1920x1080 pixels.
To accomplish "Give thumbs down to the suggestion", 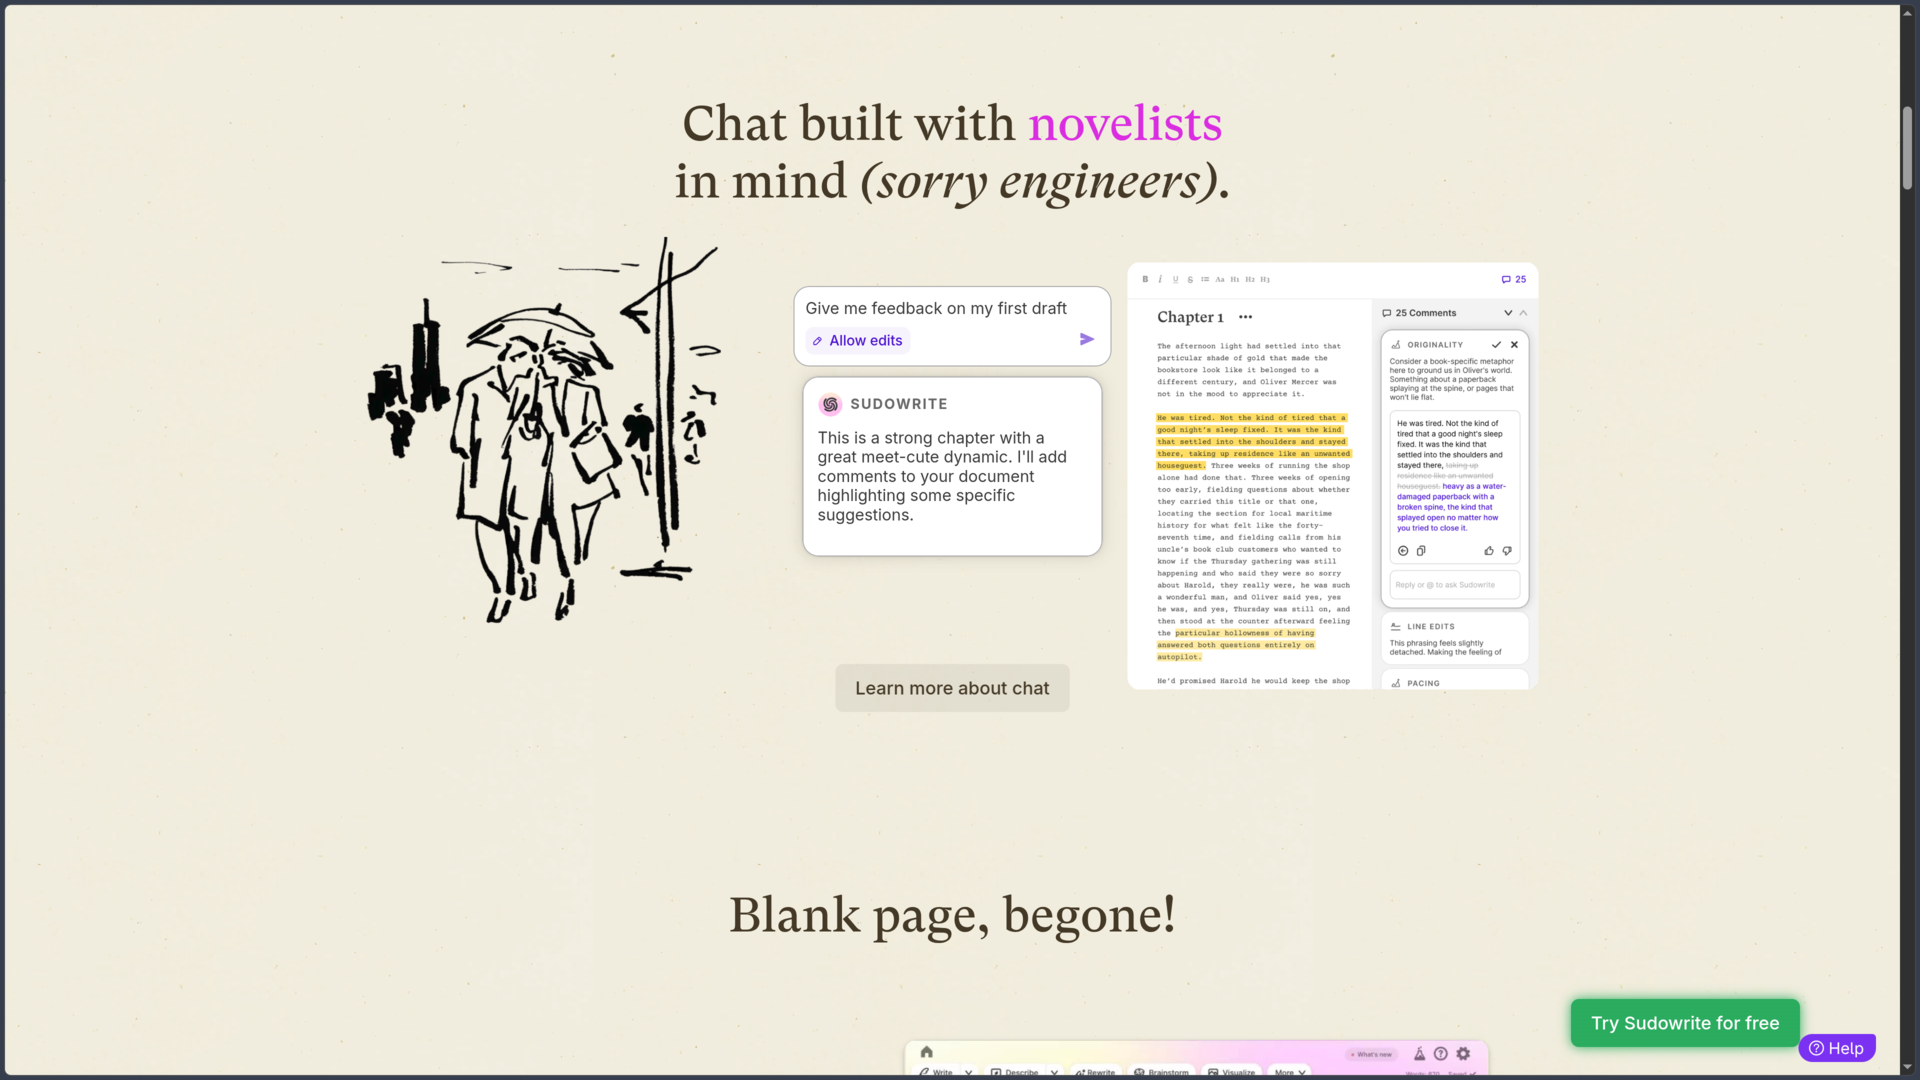I will [x=1507, y=551].
